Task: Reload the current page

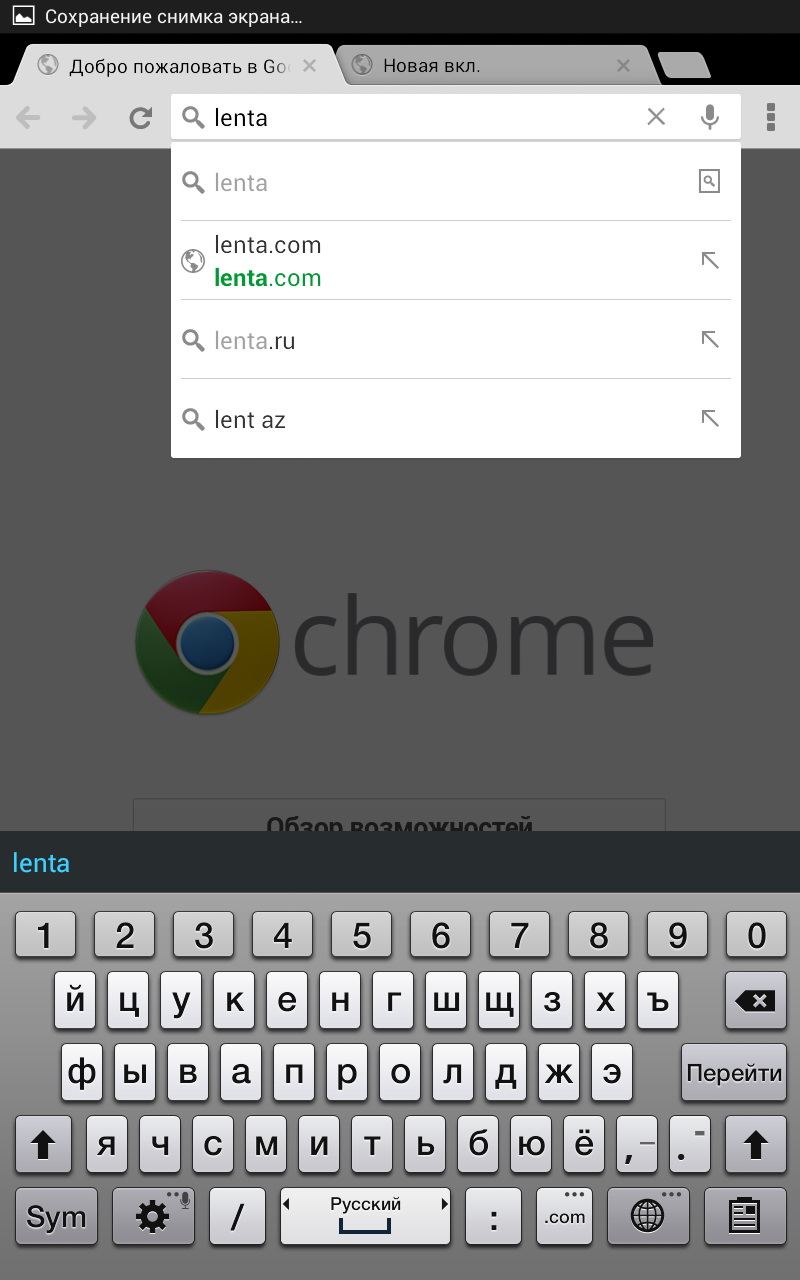Action: click(141, 118)
